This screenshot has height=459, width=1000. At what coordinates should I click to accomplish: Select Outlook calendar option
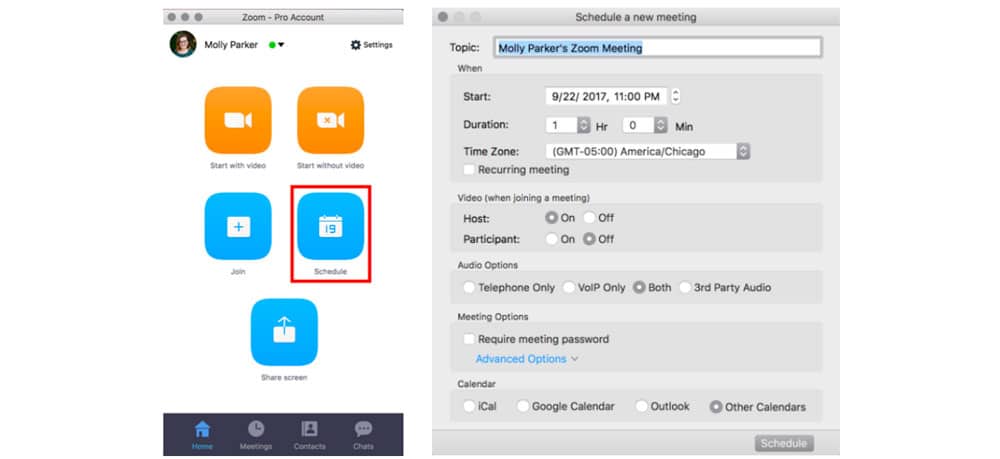642,406
